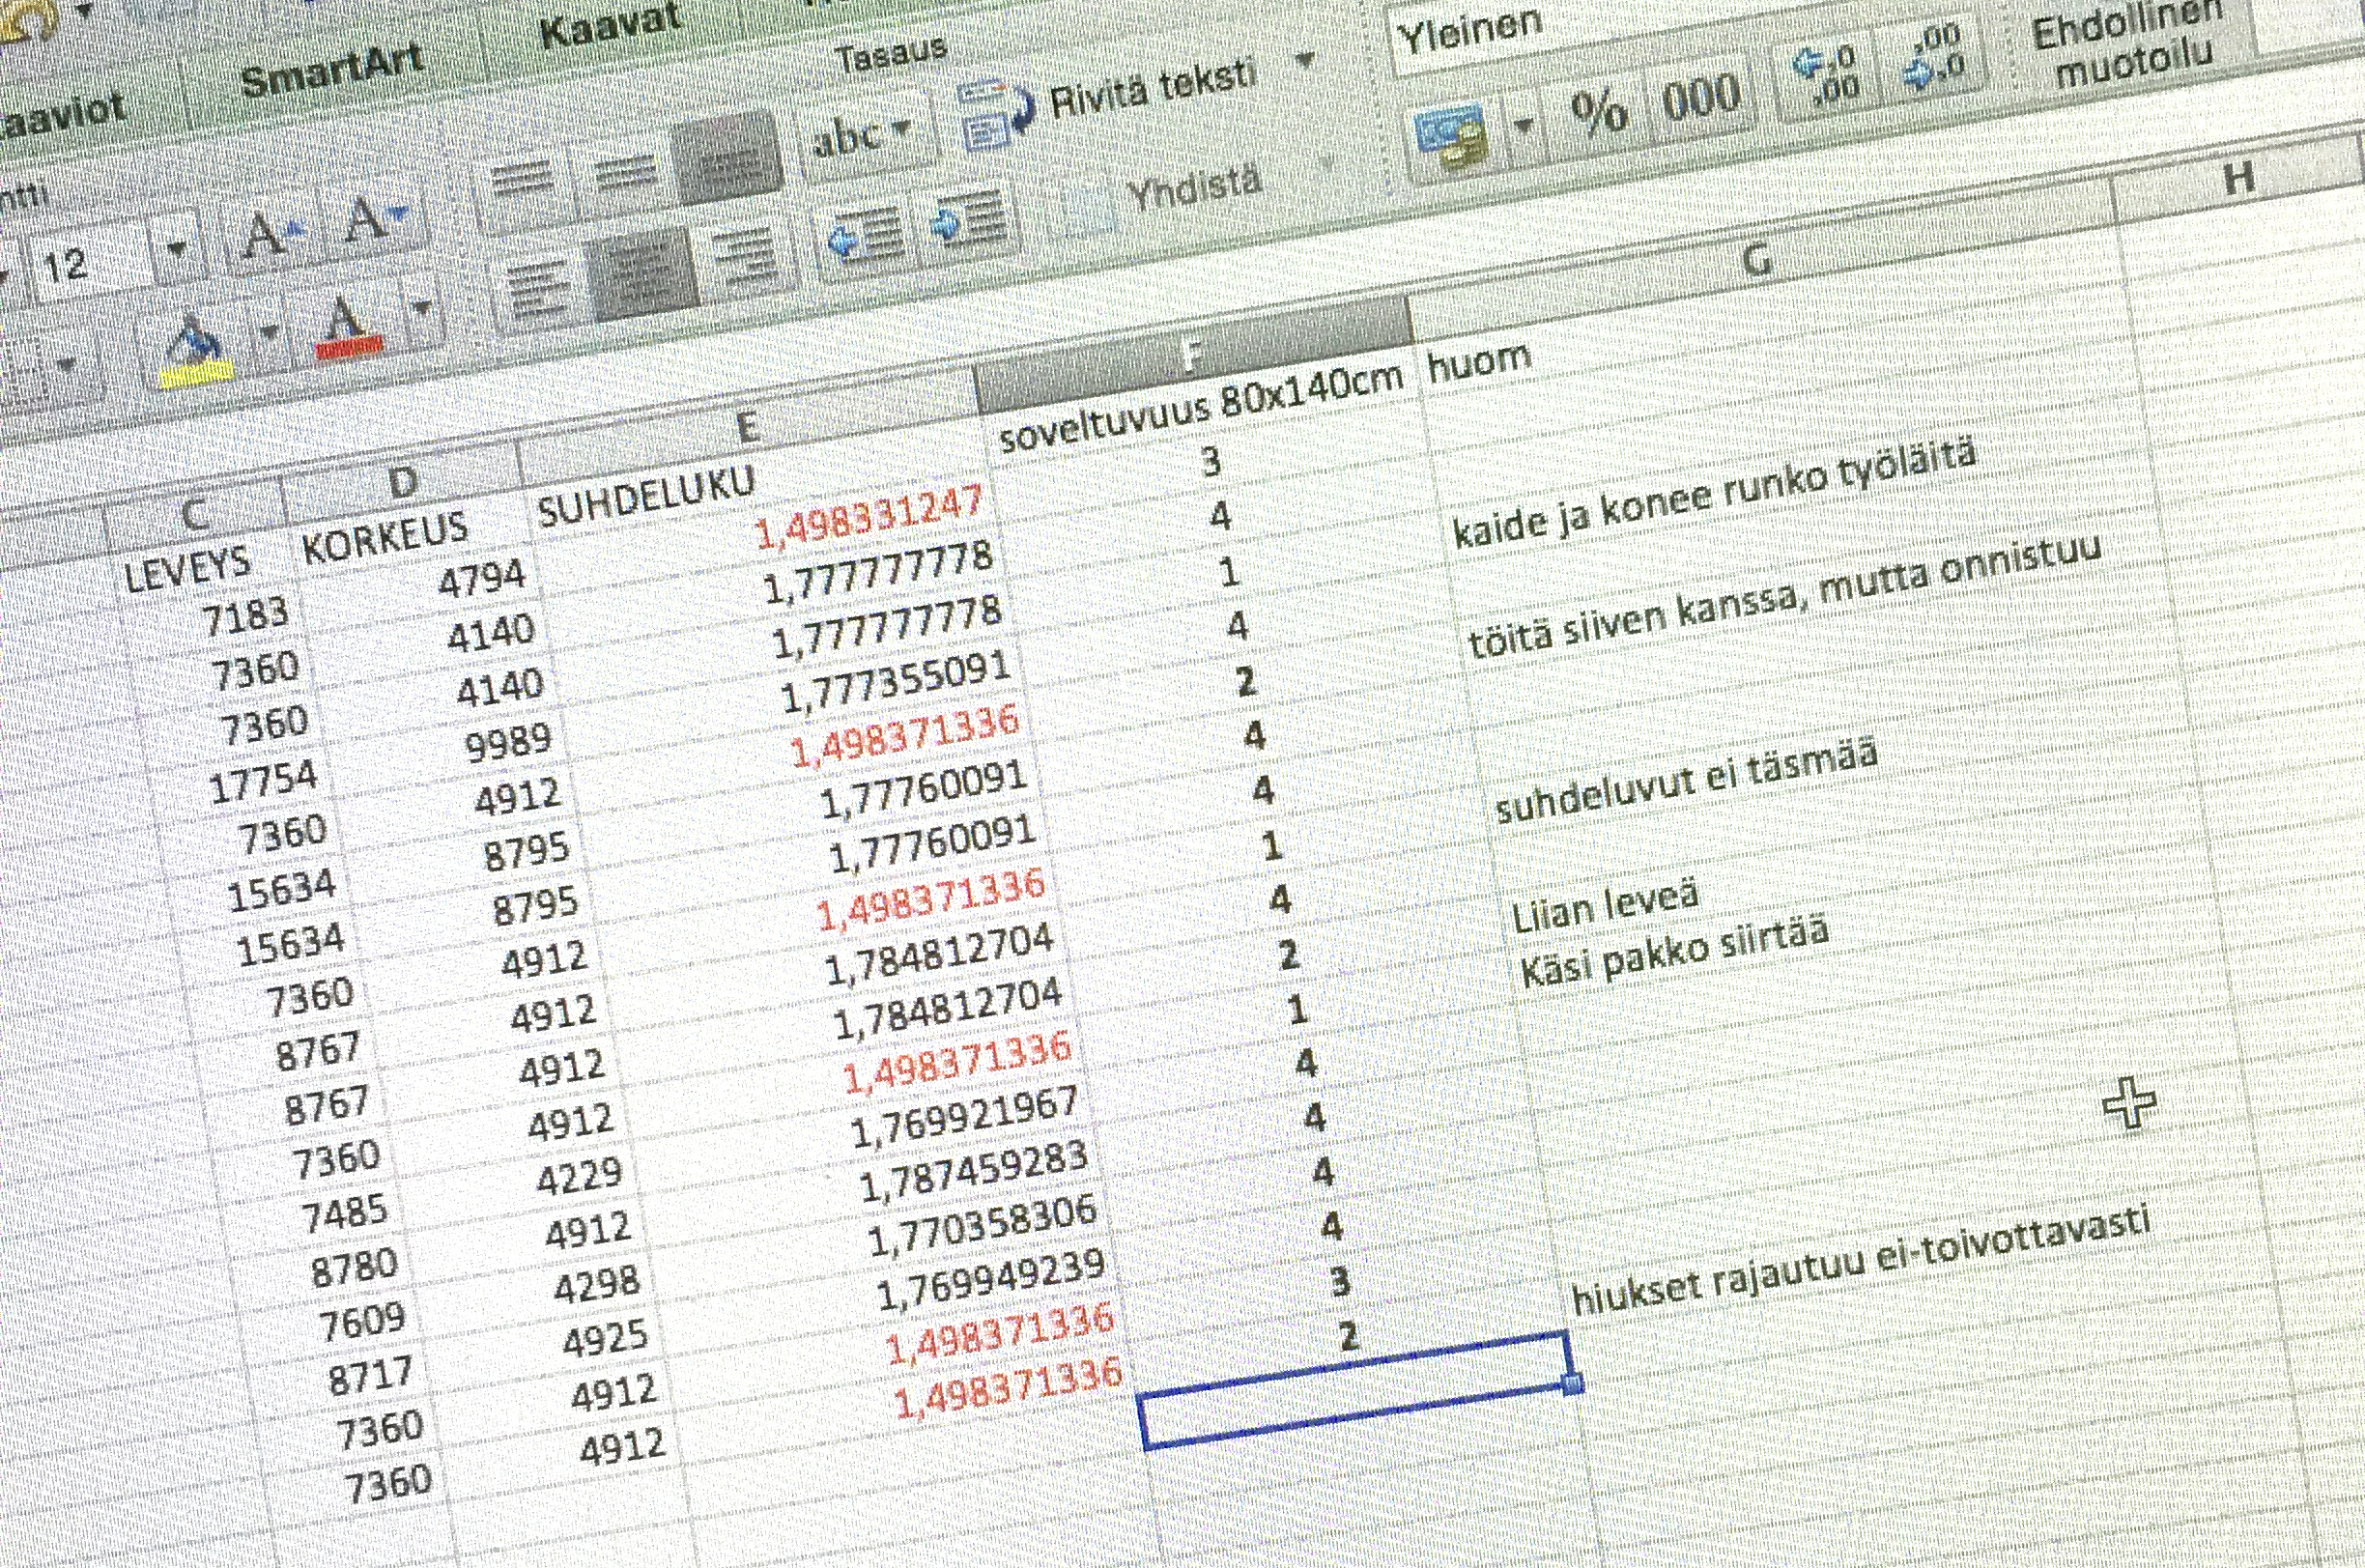Click the decrease font size icon
Viewport: 2365px width, 1568px height.
371,218
